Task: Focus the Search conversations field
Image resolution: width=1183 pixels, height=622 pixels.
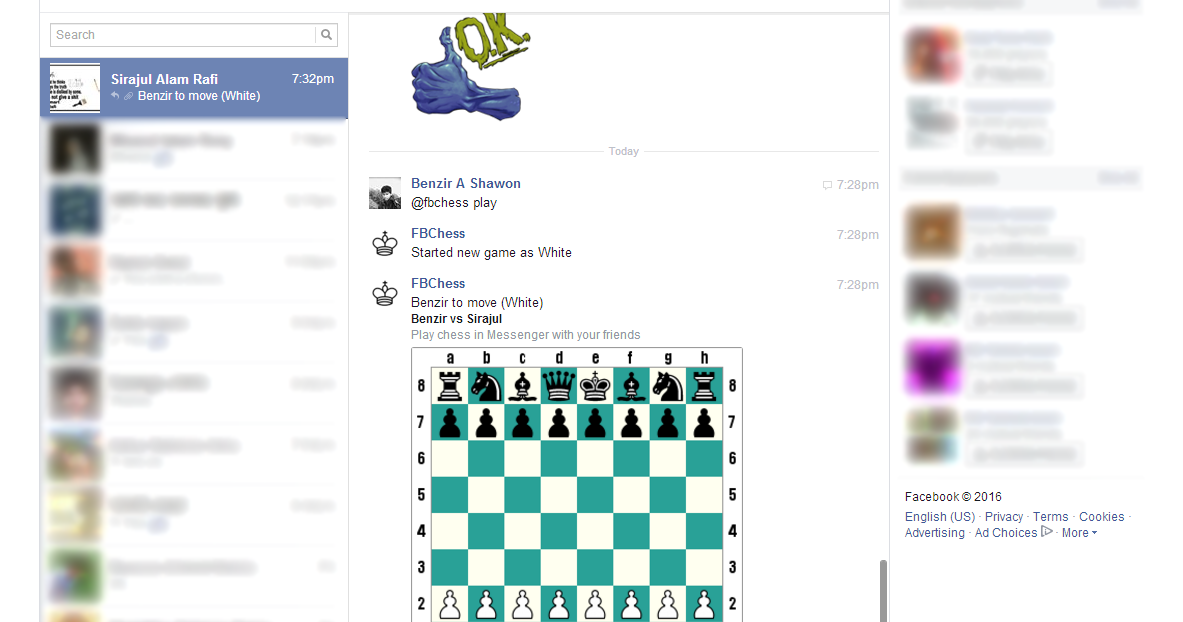Action: tap(183, 35)
